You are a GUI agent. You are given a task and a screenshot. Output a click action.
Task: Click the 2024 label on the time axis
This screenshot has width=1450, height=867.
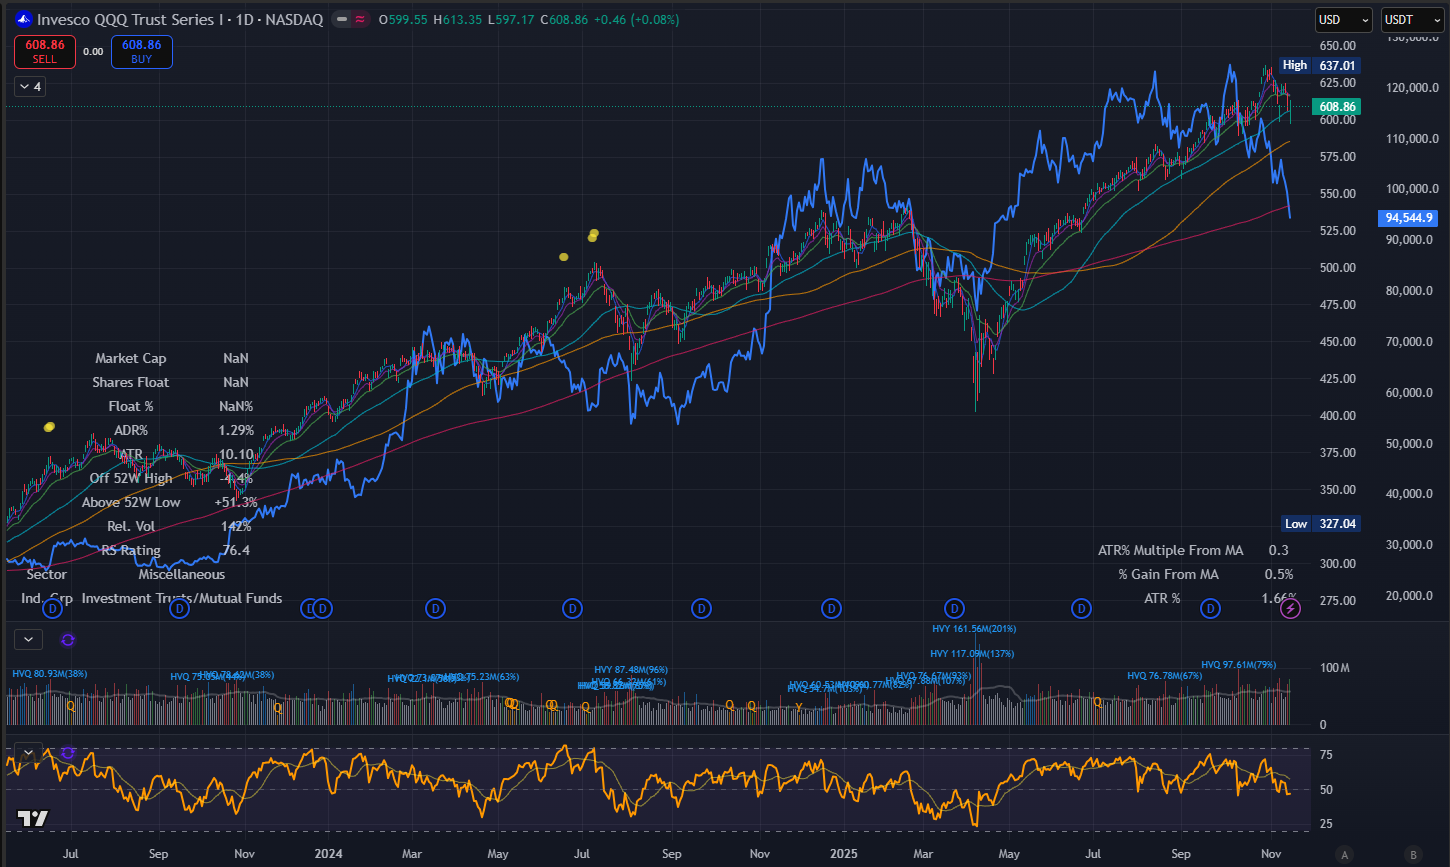pyautogui.click(x=328, y=854)
